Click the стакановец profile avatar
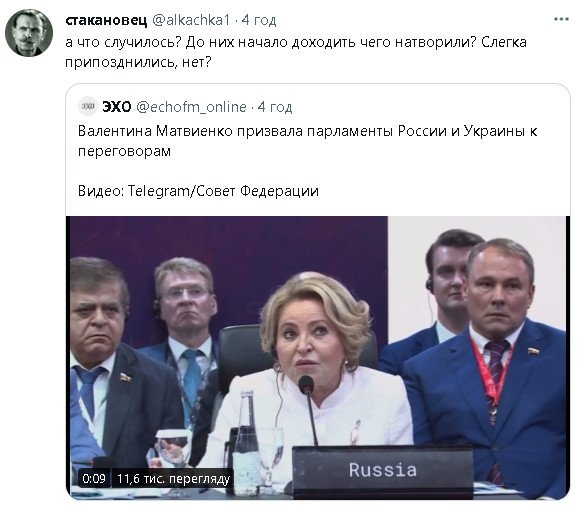This screenshot has width=577, height=506. tap(29, 33)
